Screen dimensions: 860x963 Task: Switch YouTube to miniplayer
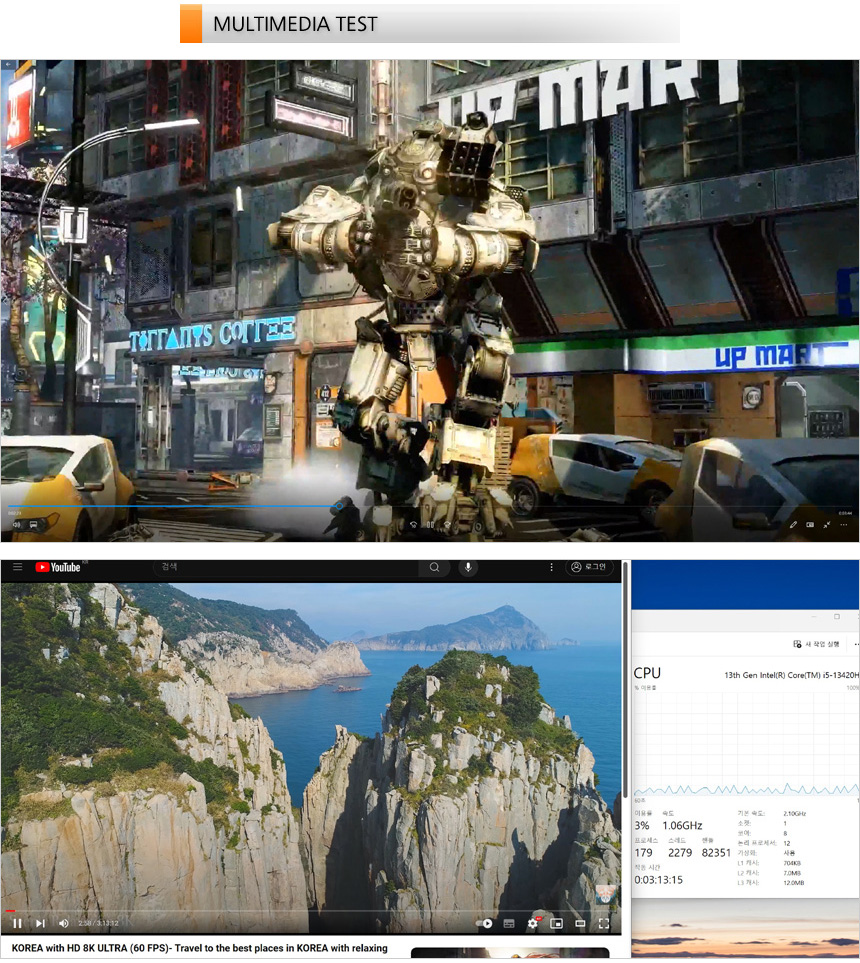tap(557, 923)
